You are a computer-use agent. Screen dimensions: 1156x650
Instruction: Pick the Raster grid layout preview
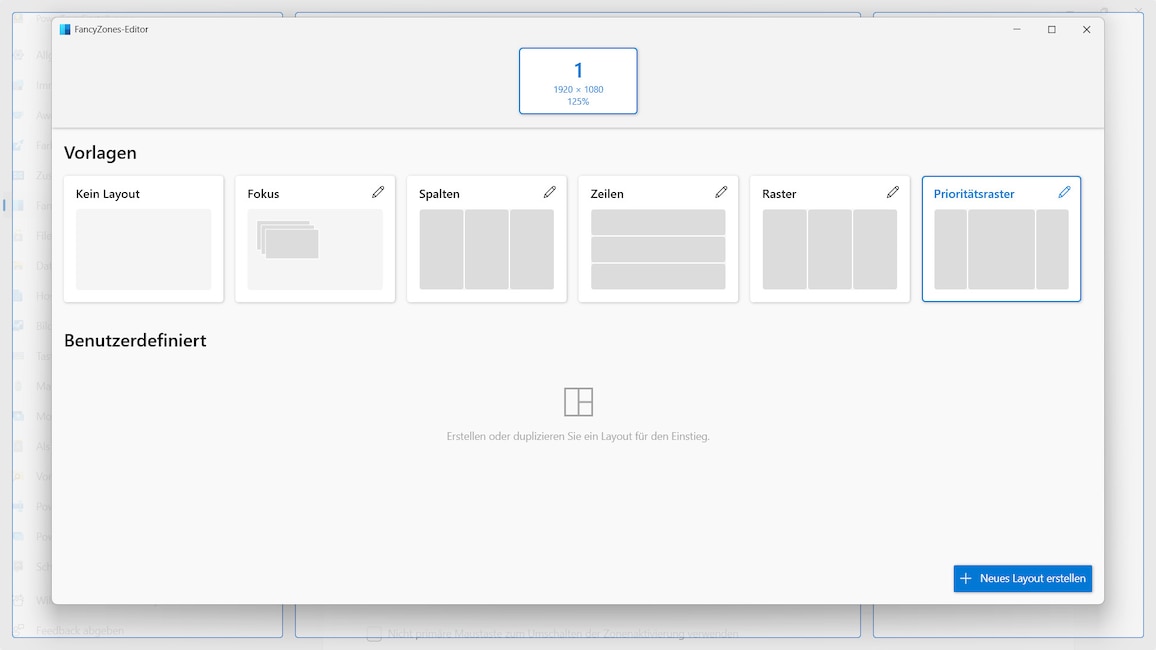pos(829,249)
